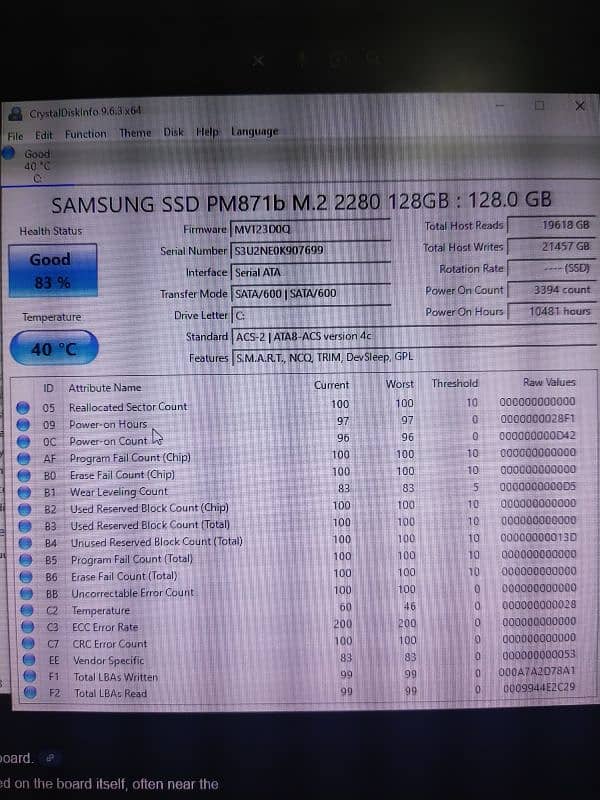Click Total Host Reads value 19618 GB
The image size is (600, 800).
(x=551, y=224)
